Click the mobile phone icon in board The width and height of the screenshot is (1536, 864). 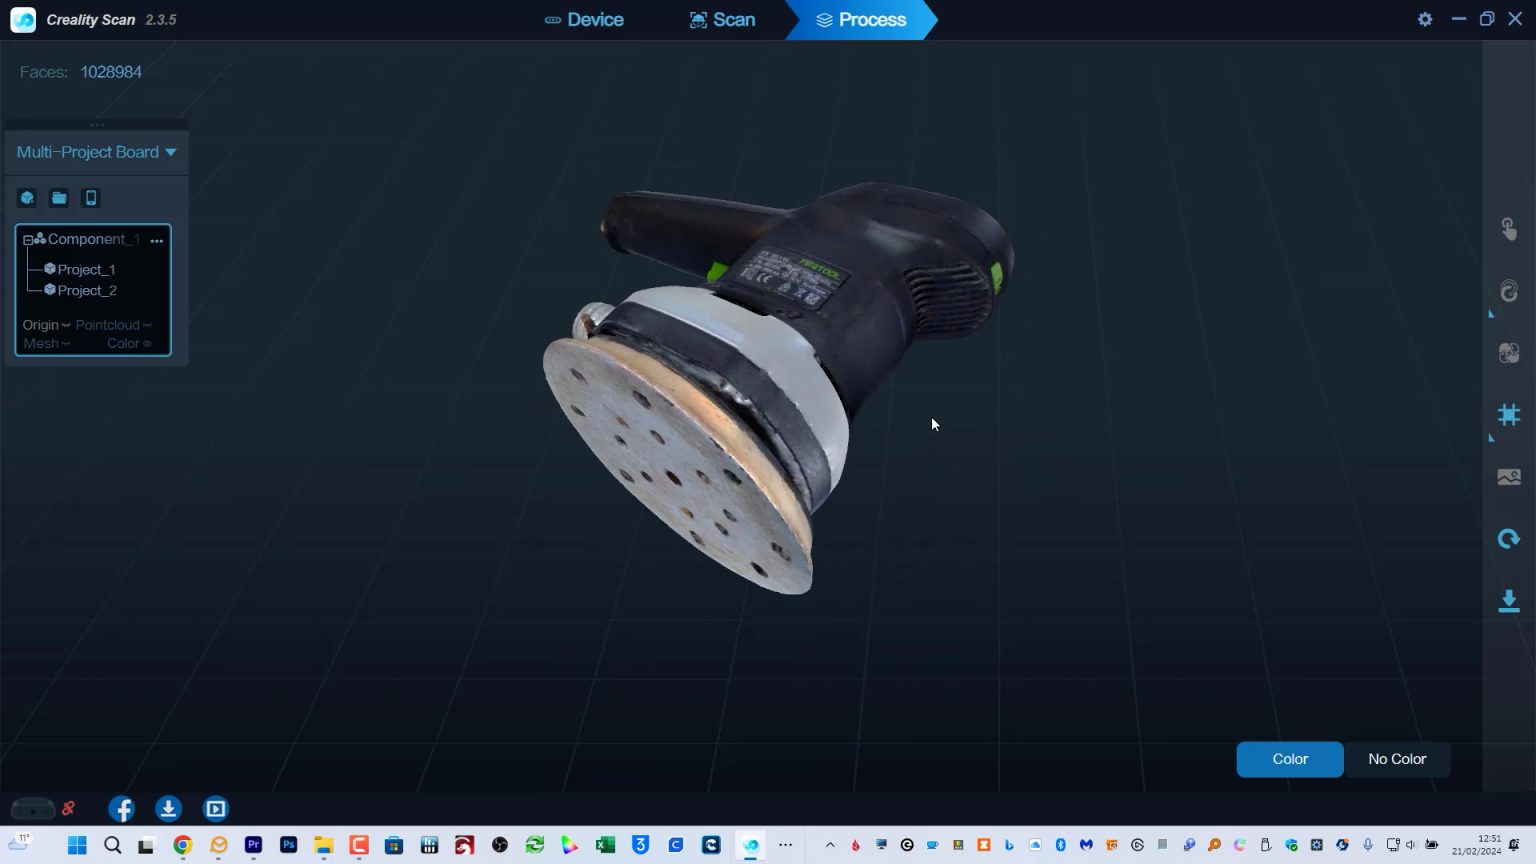[91, 198]
